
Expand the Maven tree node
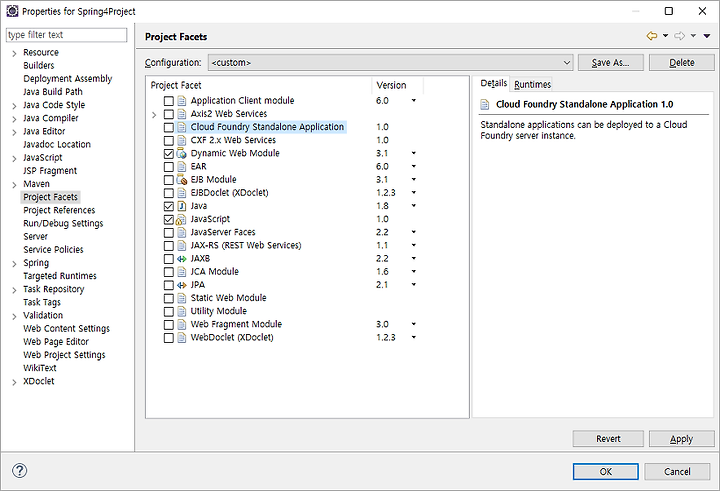click(14, 185)
